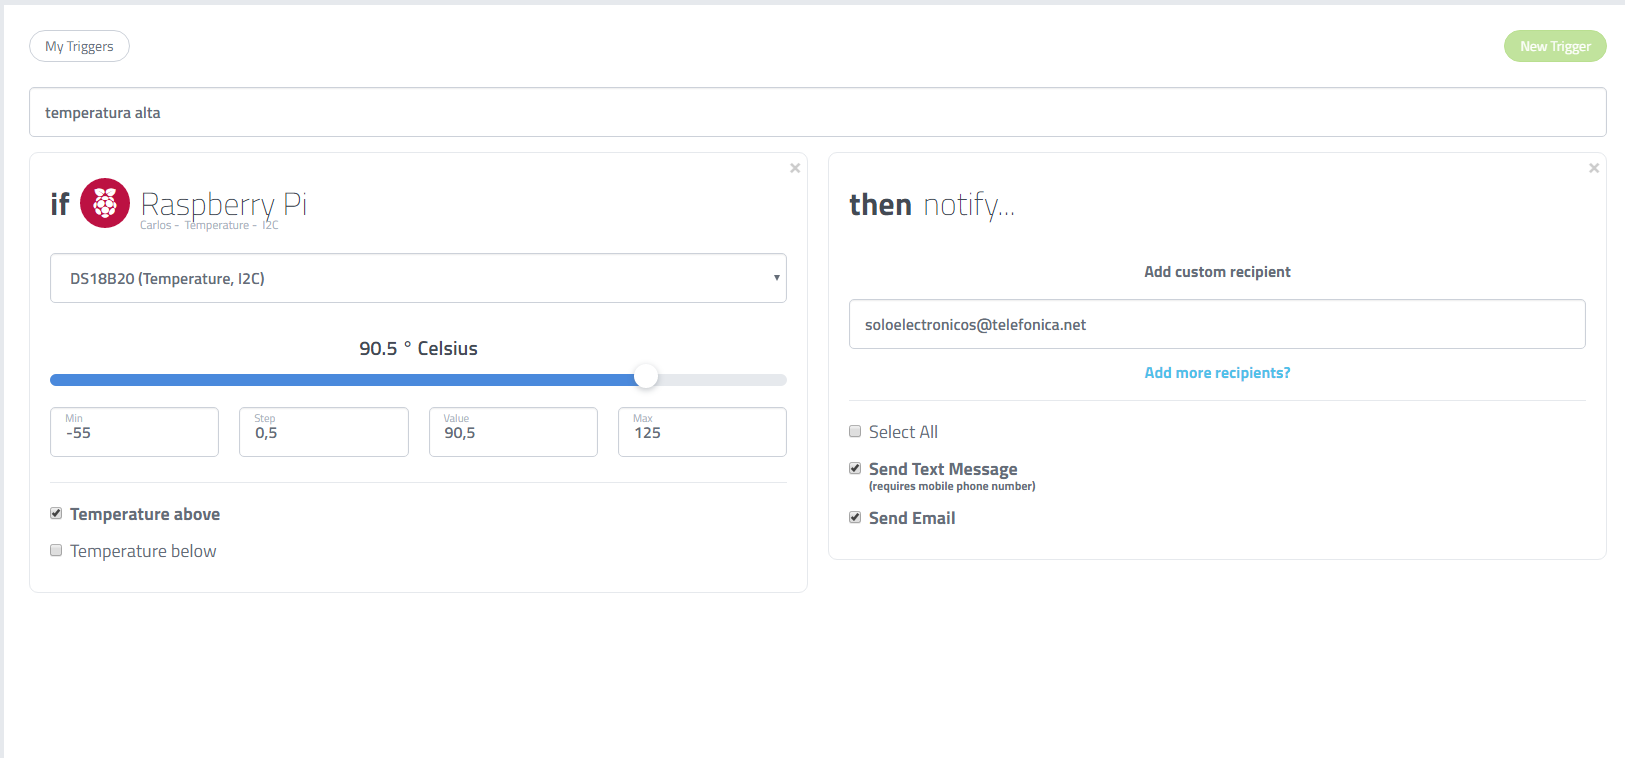Click the Value field showing 90,5

click(x=513, y=432)
